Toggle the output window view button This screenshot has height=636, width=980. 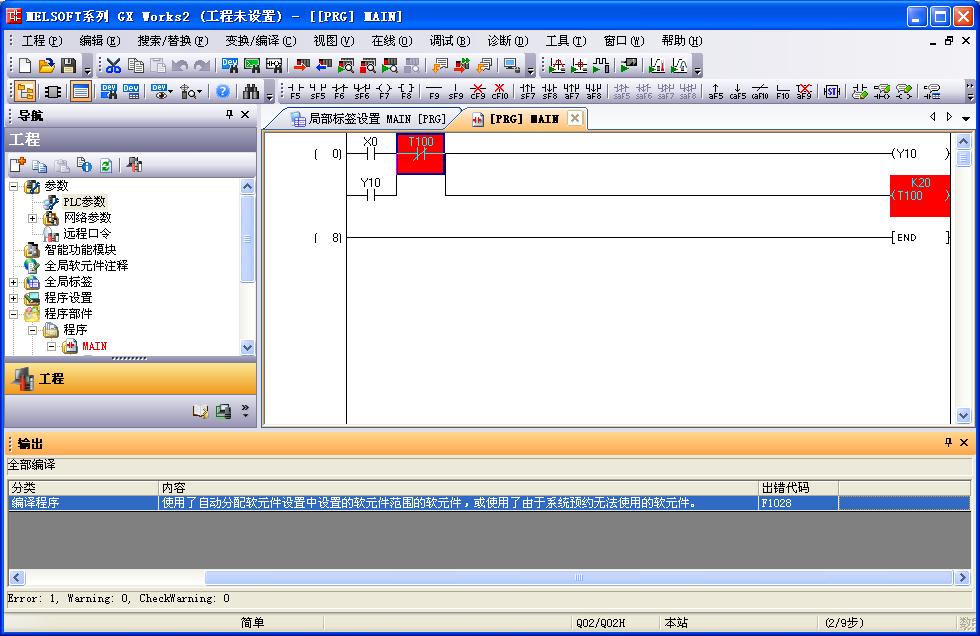80,92
